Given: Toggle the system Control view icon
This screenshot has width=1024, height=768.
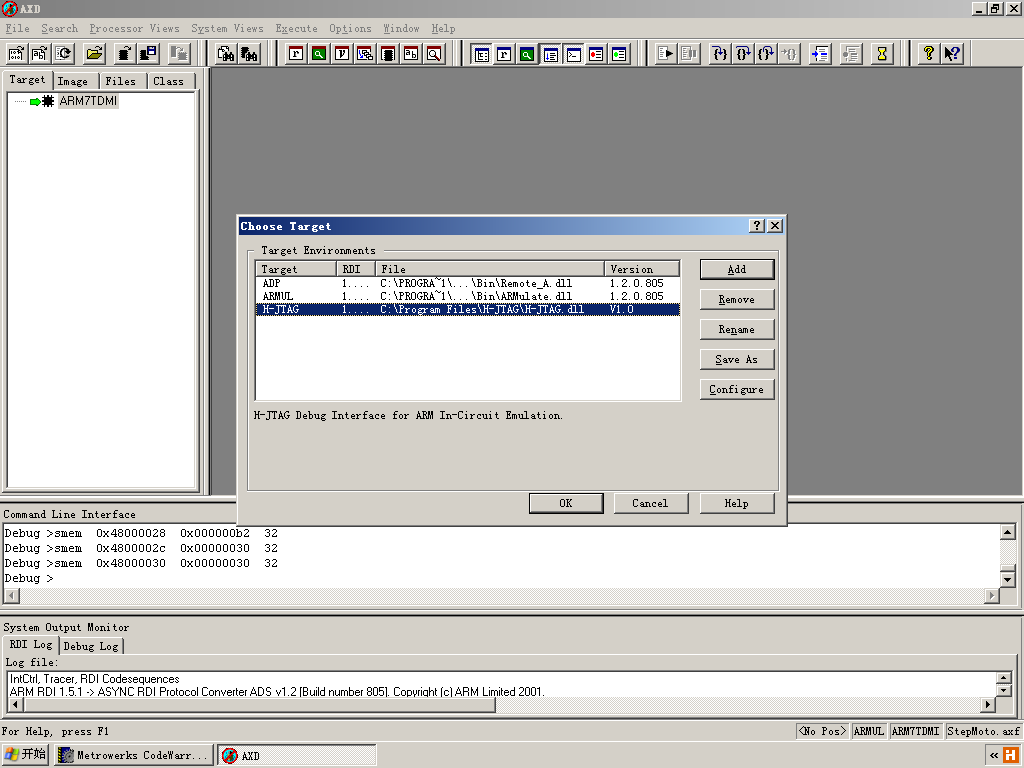Looking at the screenshot, I should pos(481,54).
